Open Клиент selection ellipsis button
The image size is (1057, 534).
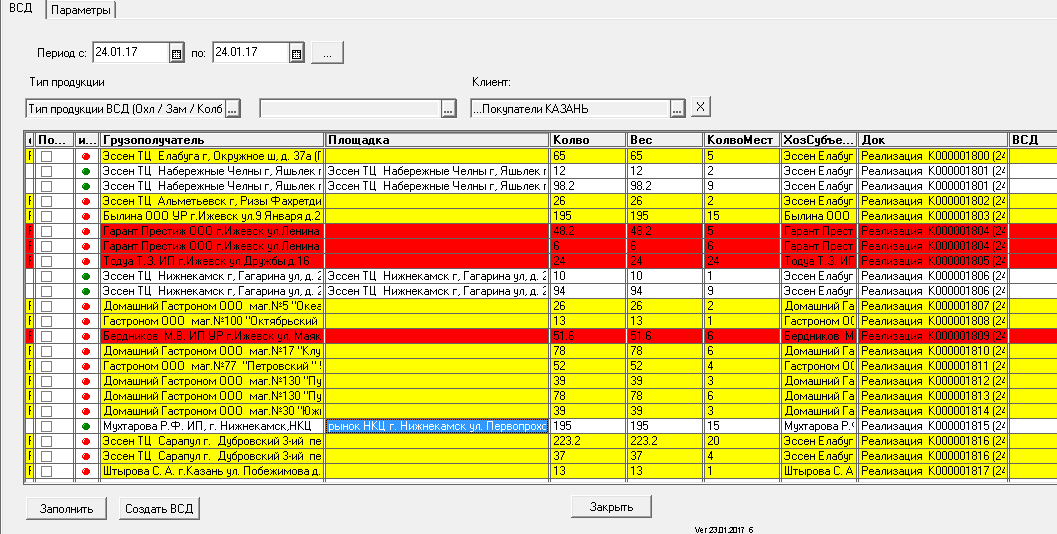click(677, 109)
